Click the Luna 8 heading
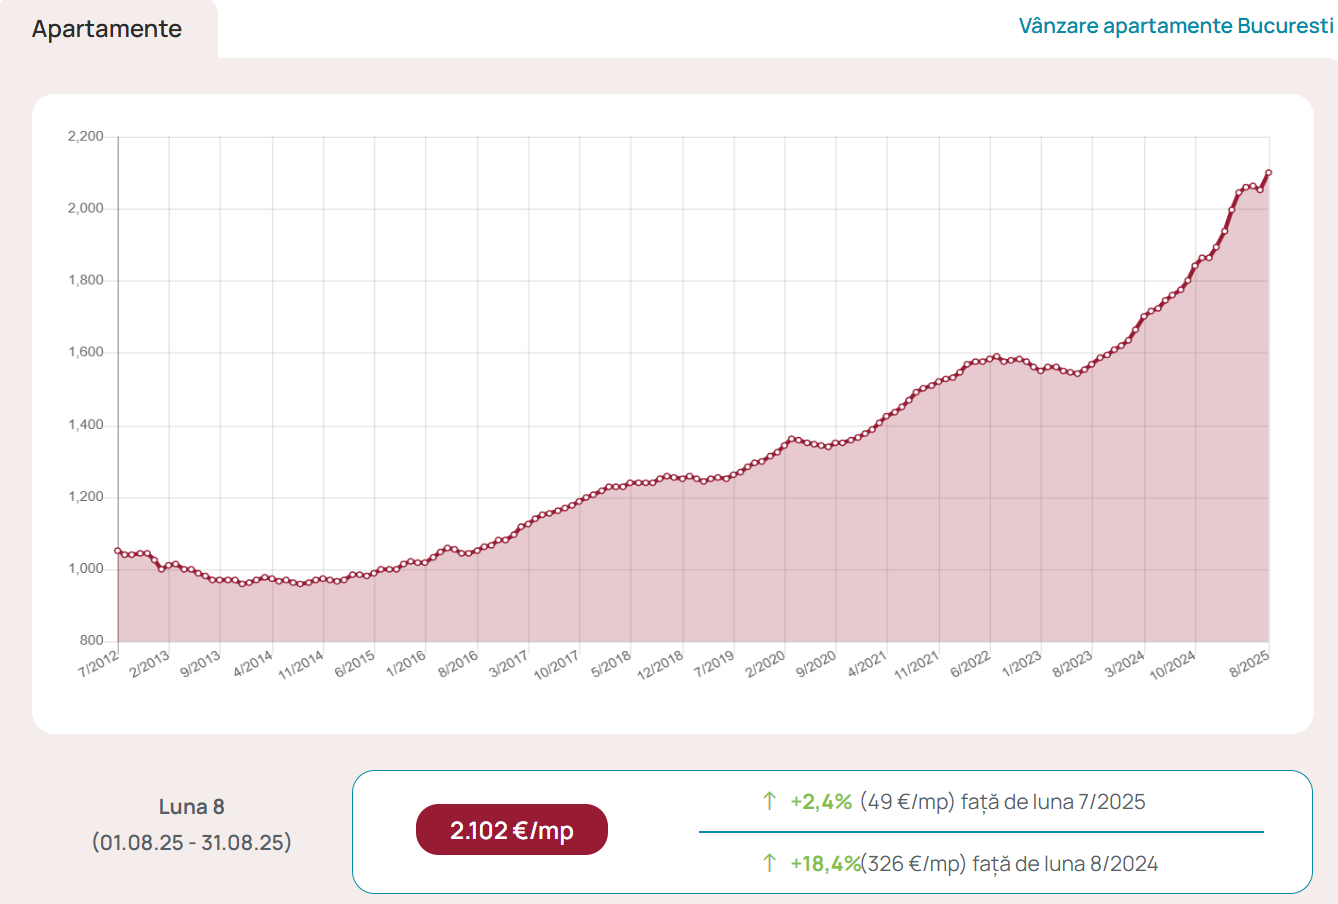Image resolution: width=1338 pixels, height=904 pixels. (192, 807)
